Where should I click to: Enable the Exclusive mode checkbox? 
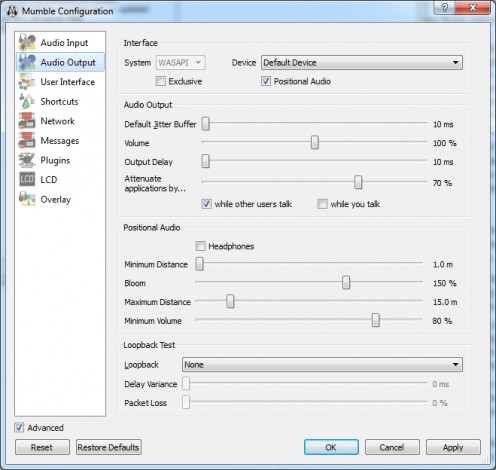pyautogui.click(x=161, y=81)
